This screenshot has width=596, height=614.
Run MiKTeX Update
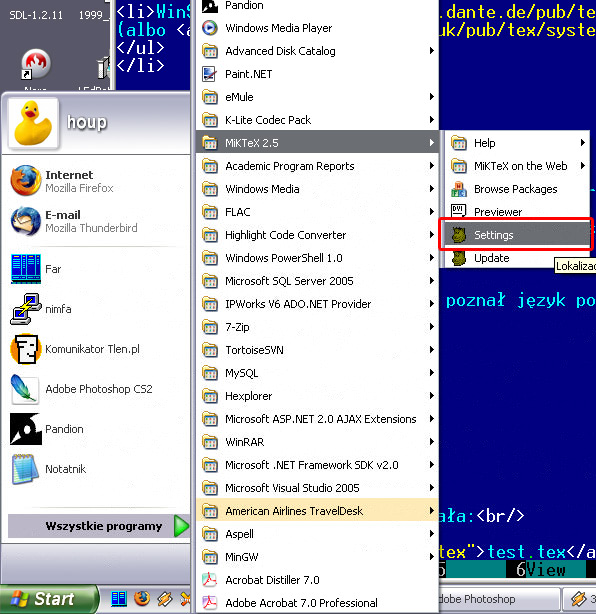pos(517,258)
